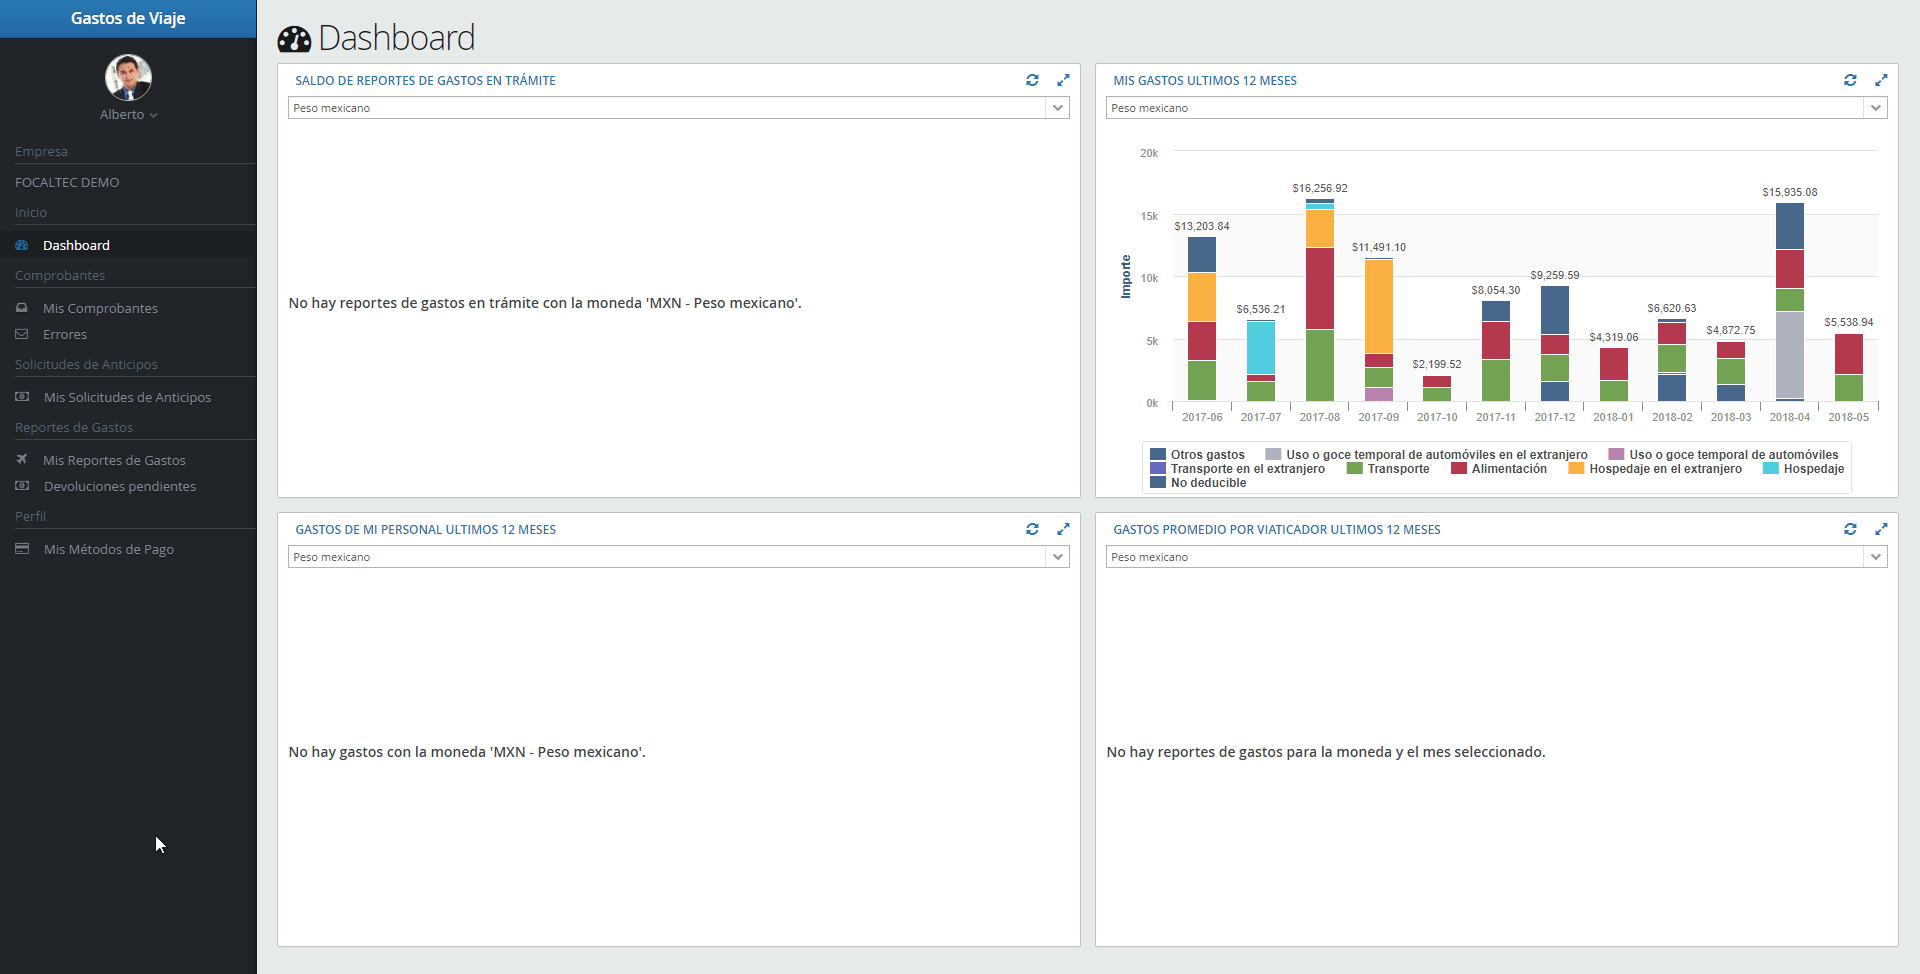Toggle Uso o goce temporal de automóviles en el extranjero legend
1920x974 pixels.
1427,455
